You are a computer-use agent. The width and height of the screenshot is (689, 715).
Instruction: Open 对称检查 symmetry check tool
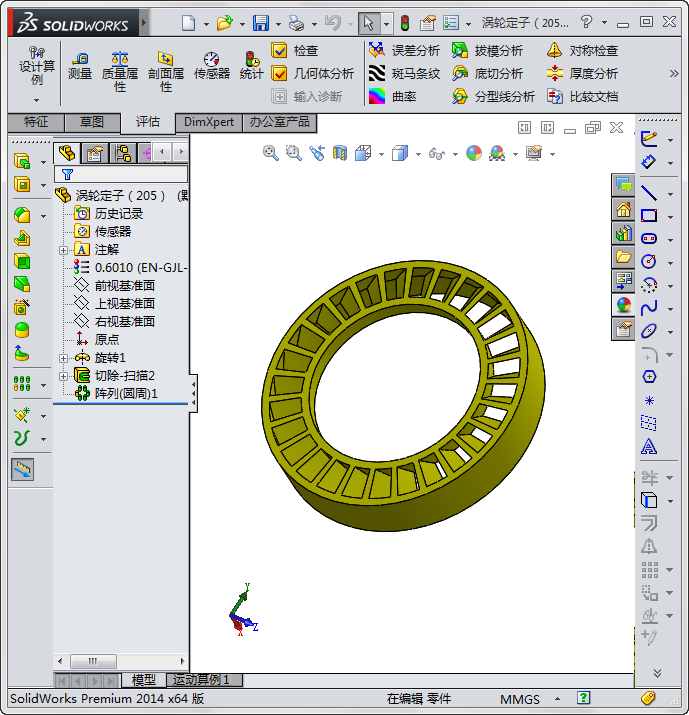pos(554,50)
